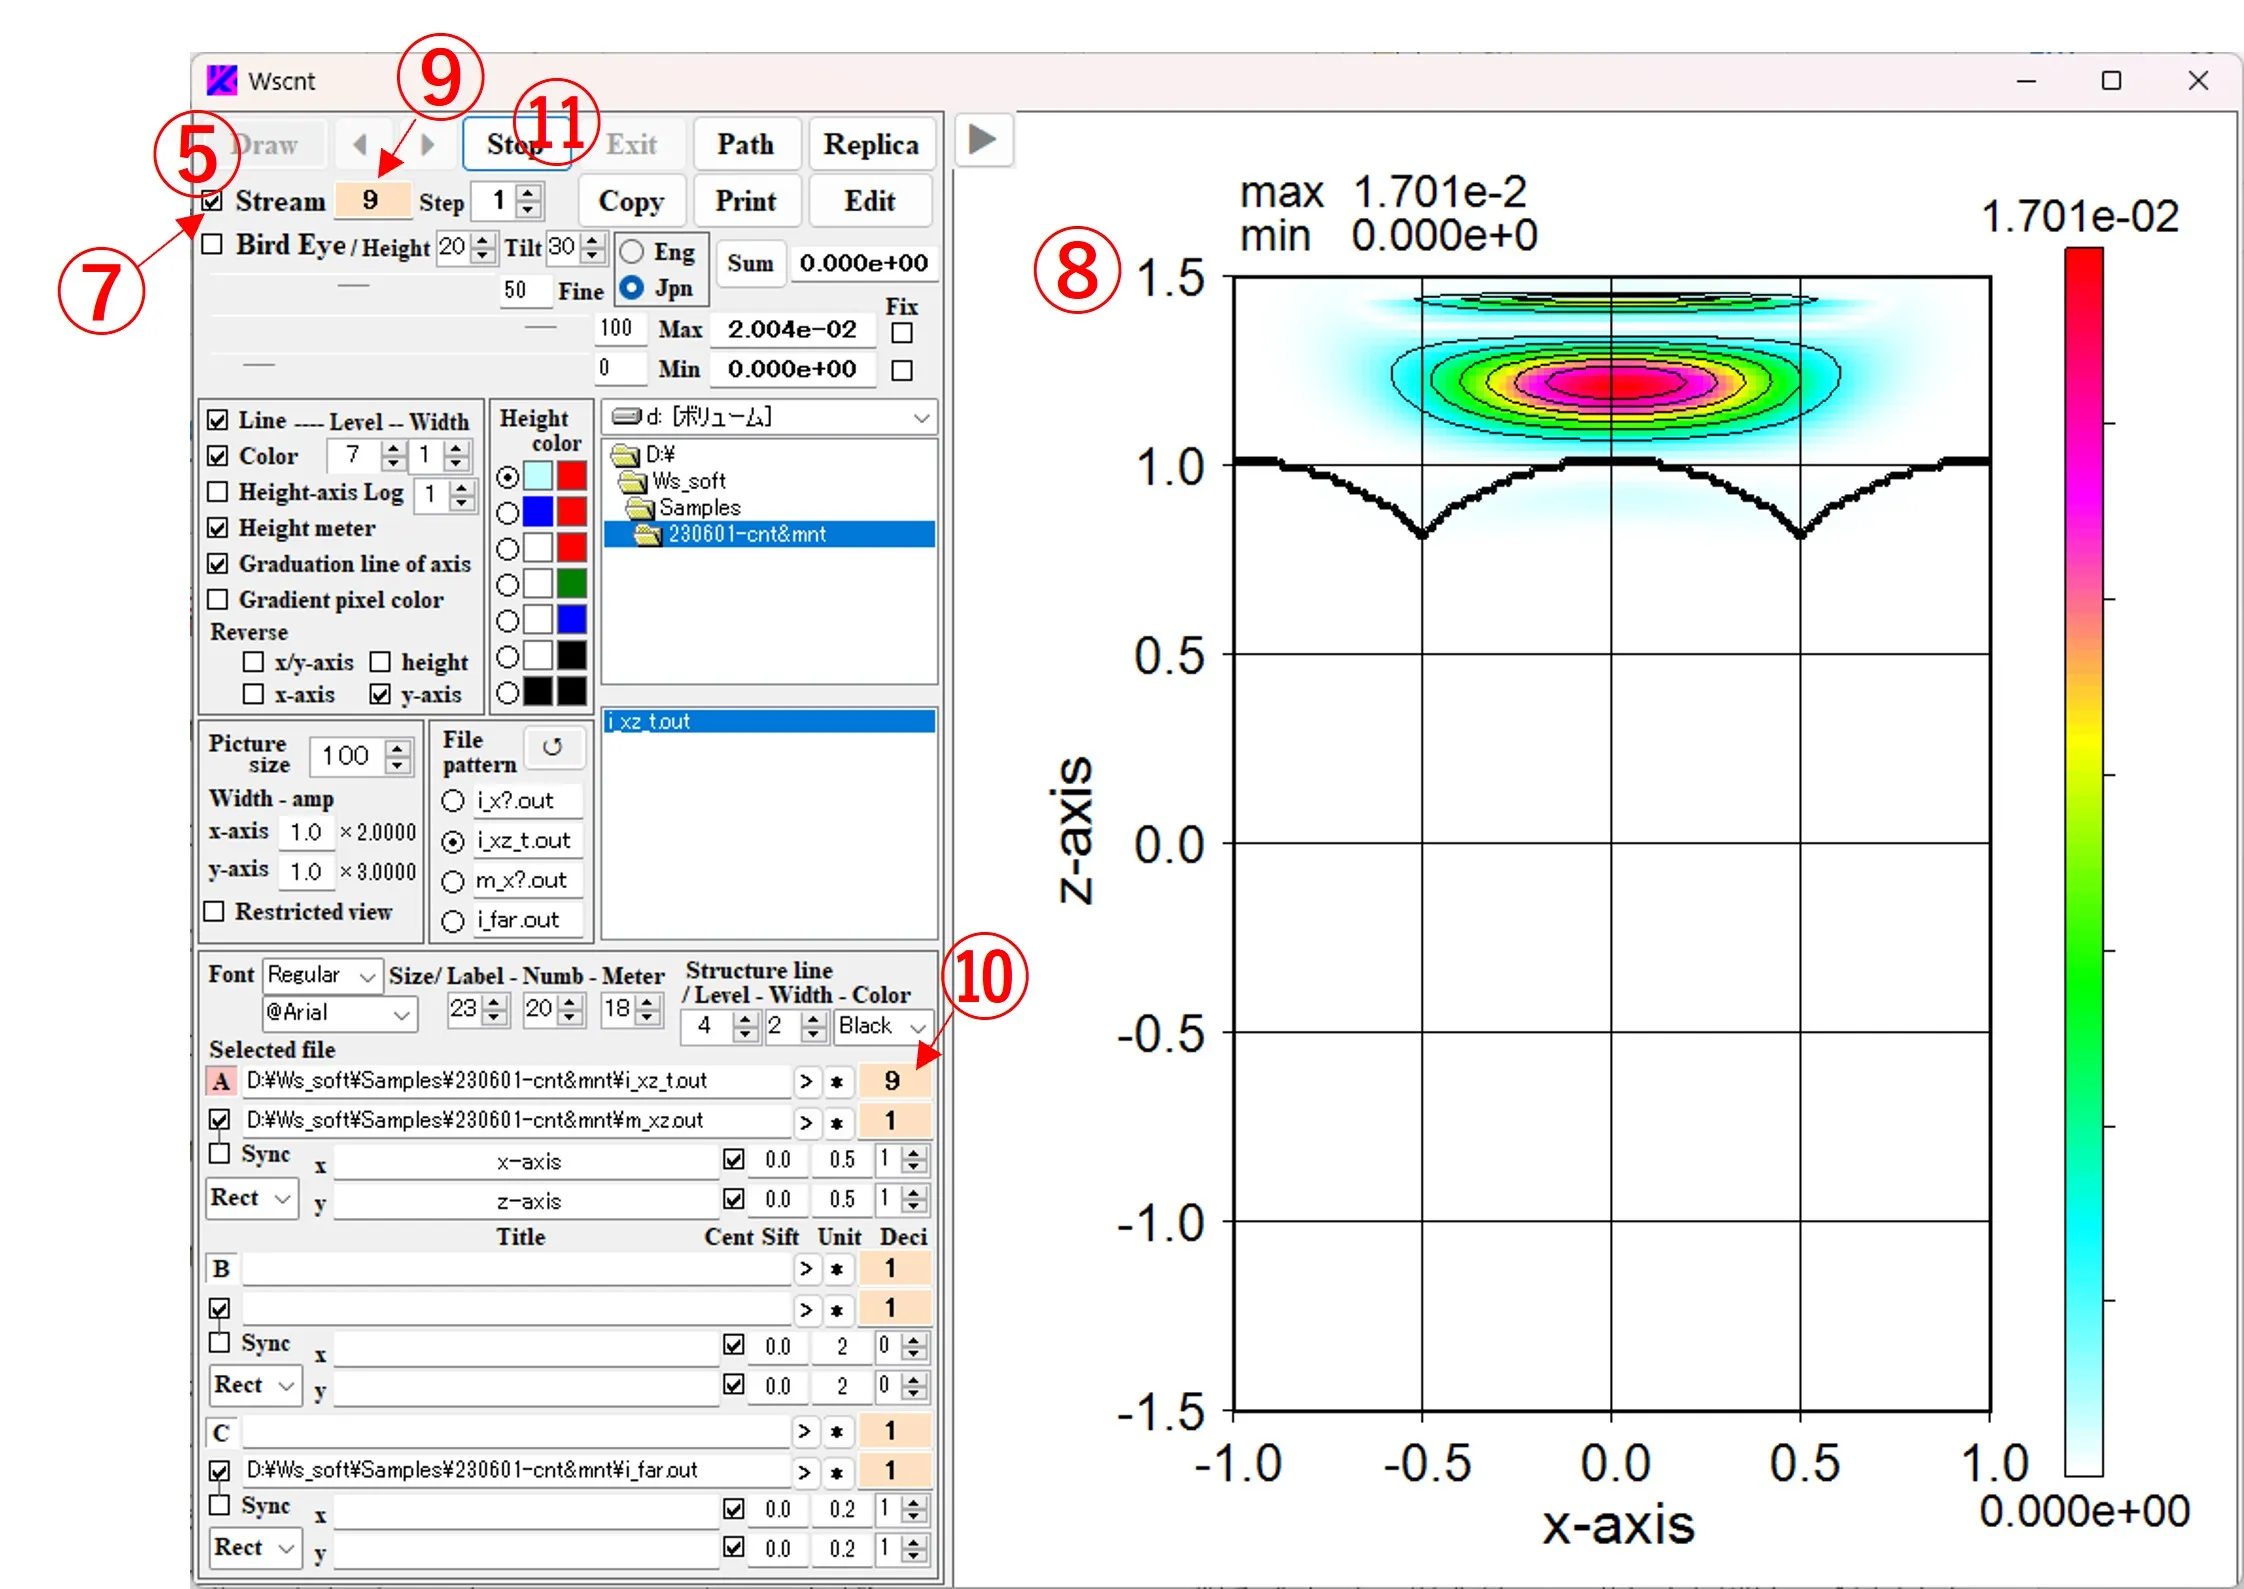Toggle Height meter checkbox
Screen dimensions: 2244x1589
(217, 528)
